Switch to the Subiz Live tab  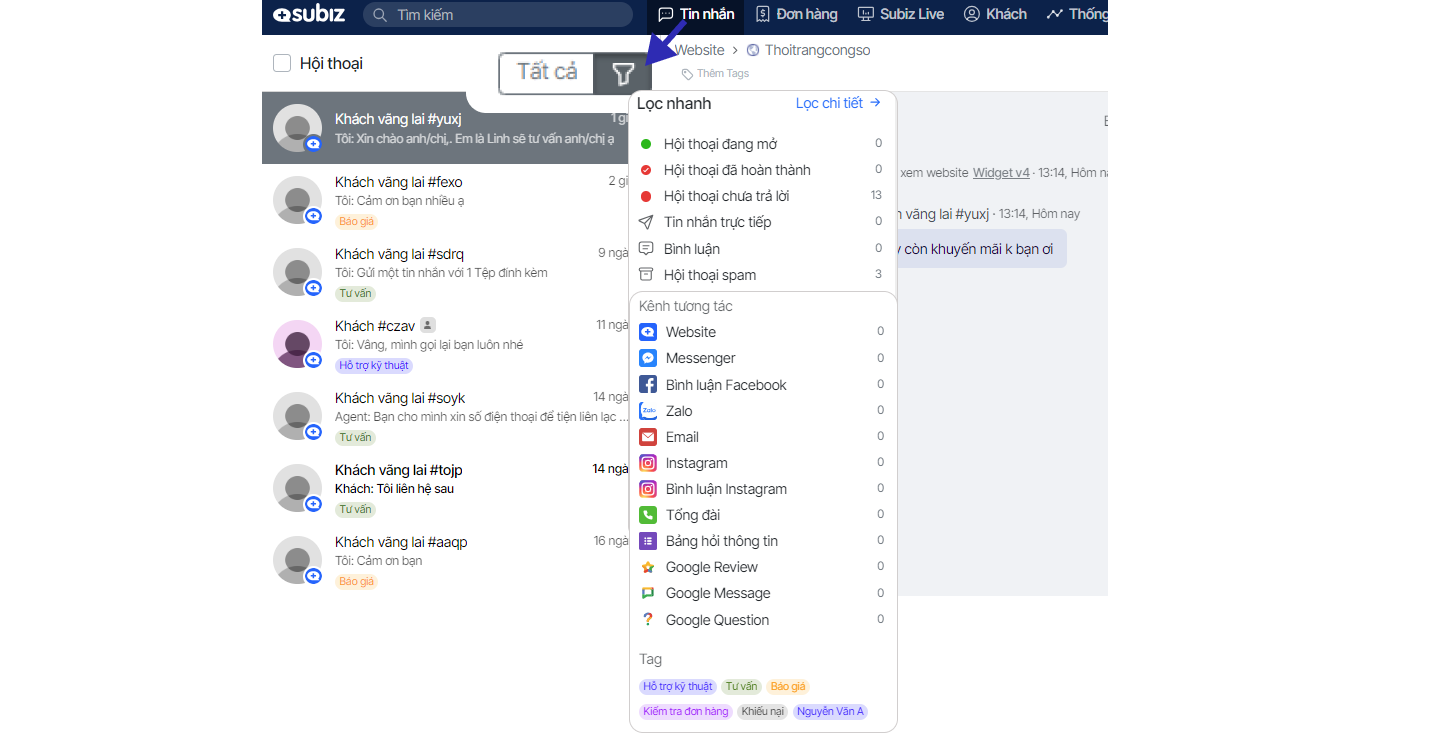click(901, 14)
